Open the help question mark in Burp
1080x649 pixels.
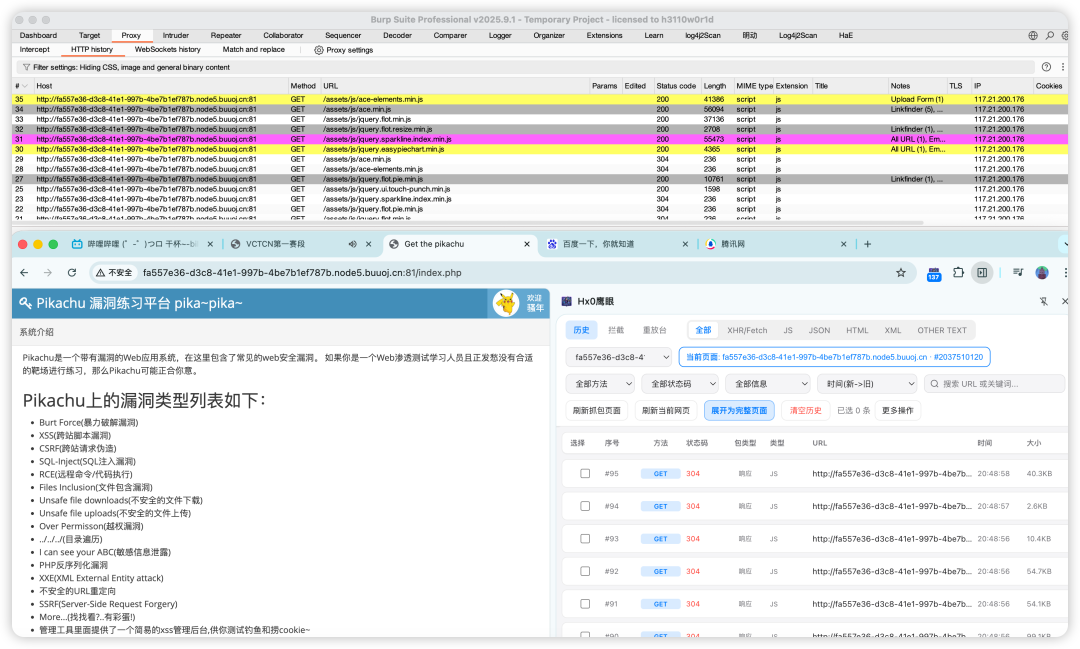tap(1046, 67)
